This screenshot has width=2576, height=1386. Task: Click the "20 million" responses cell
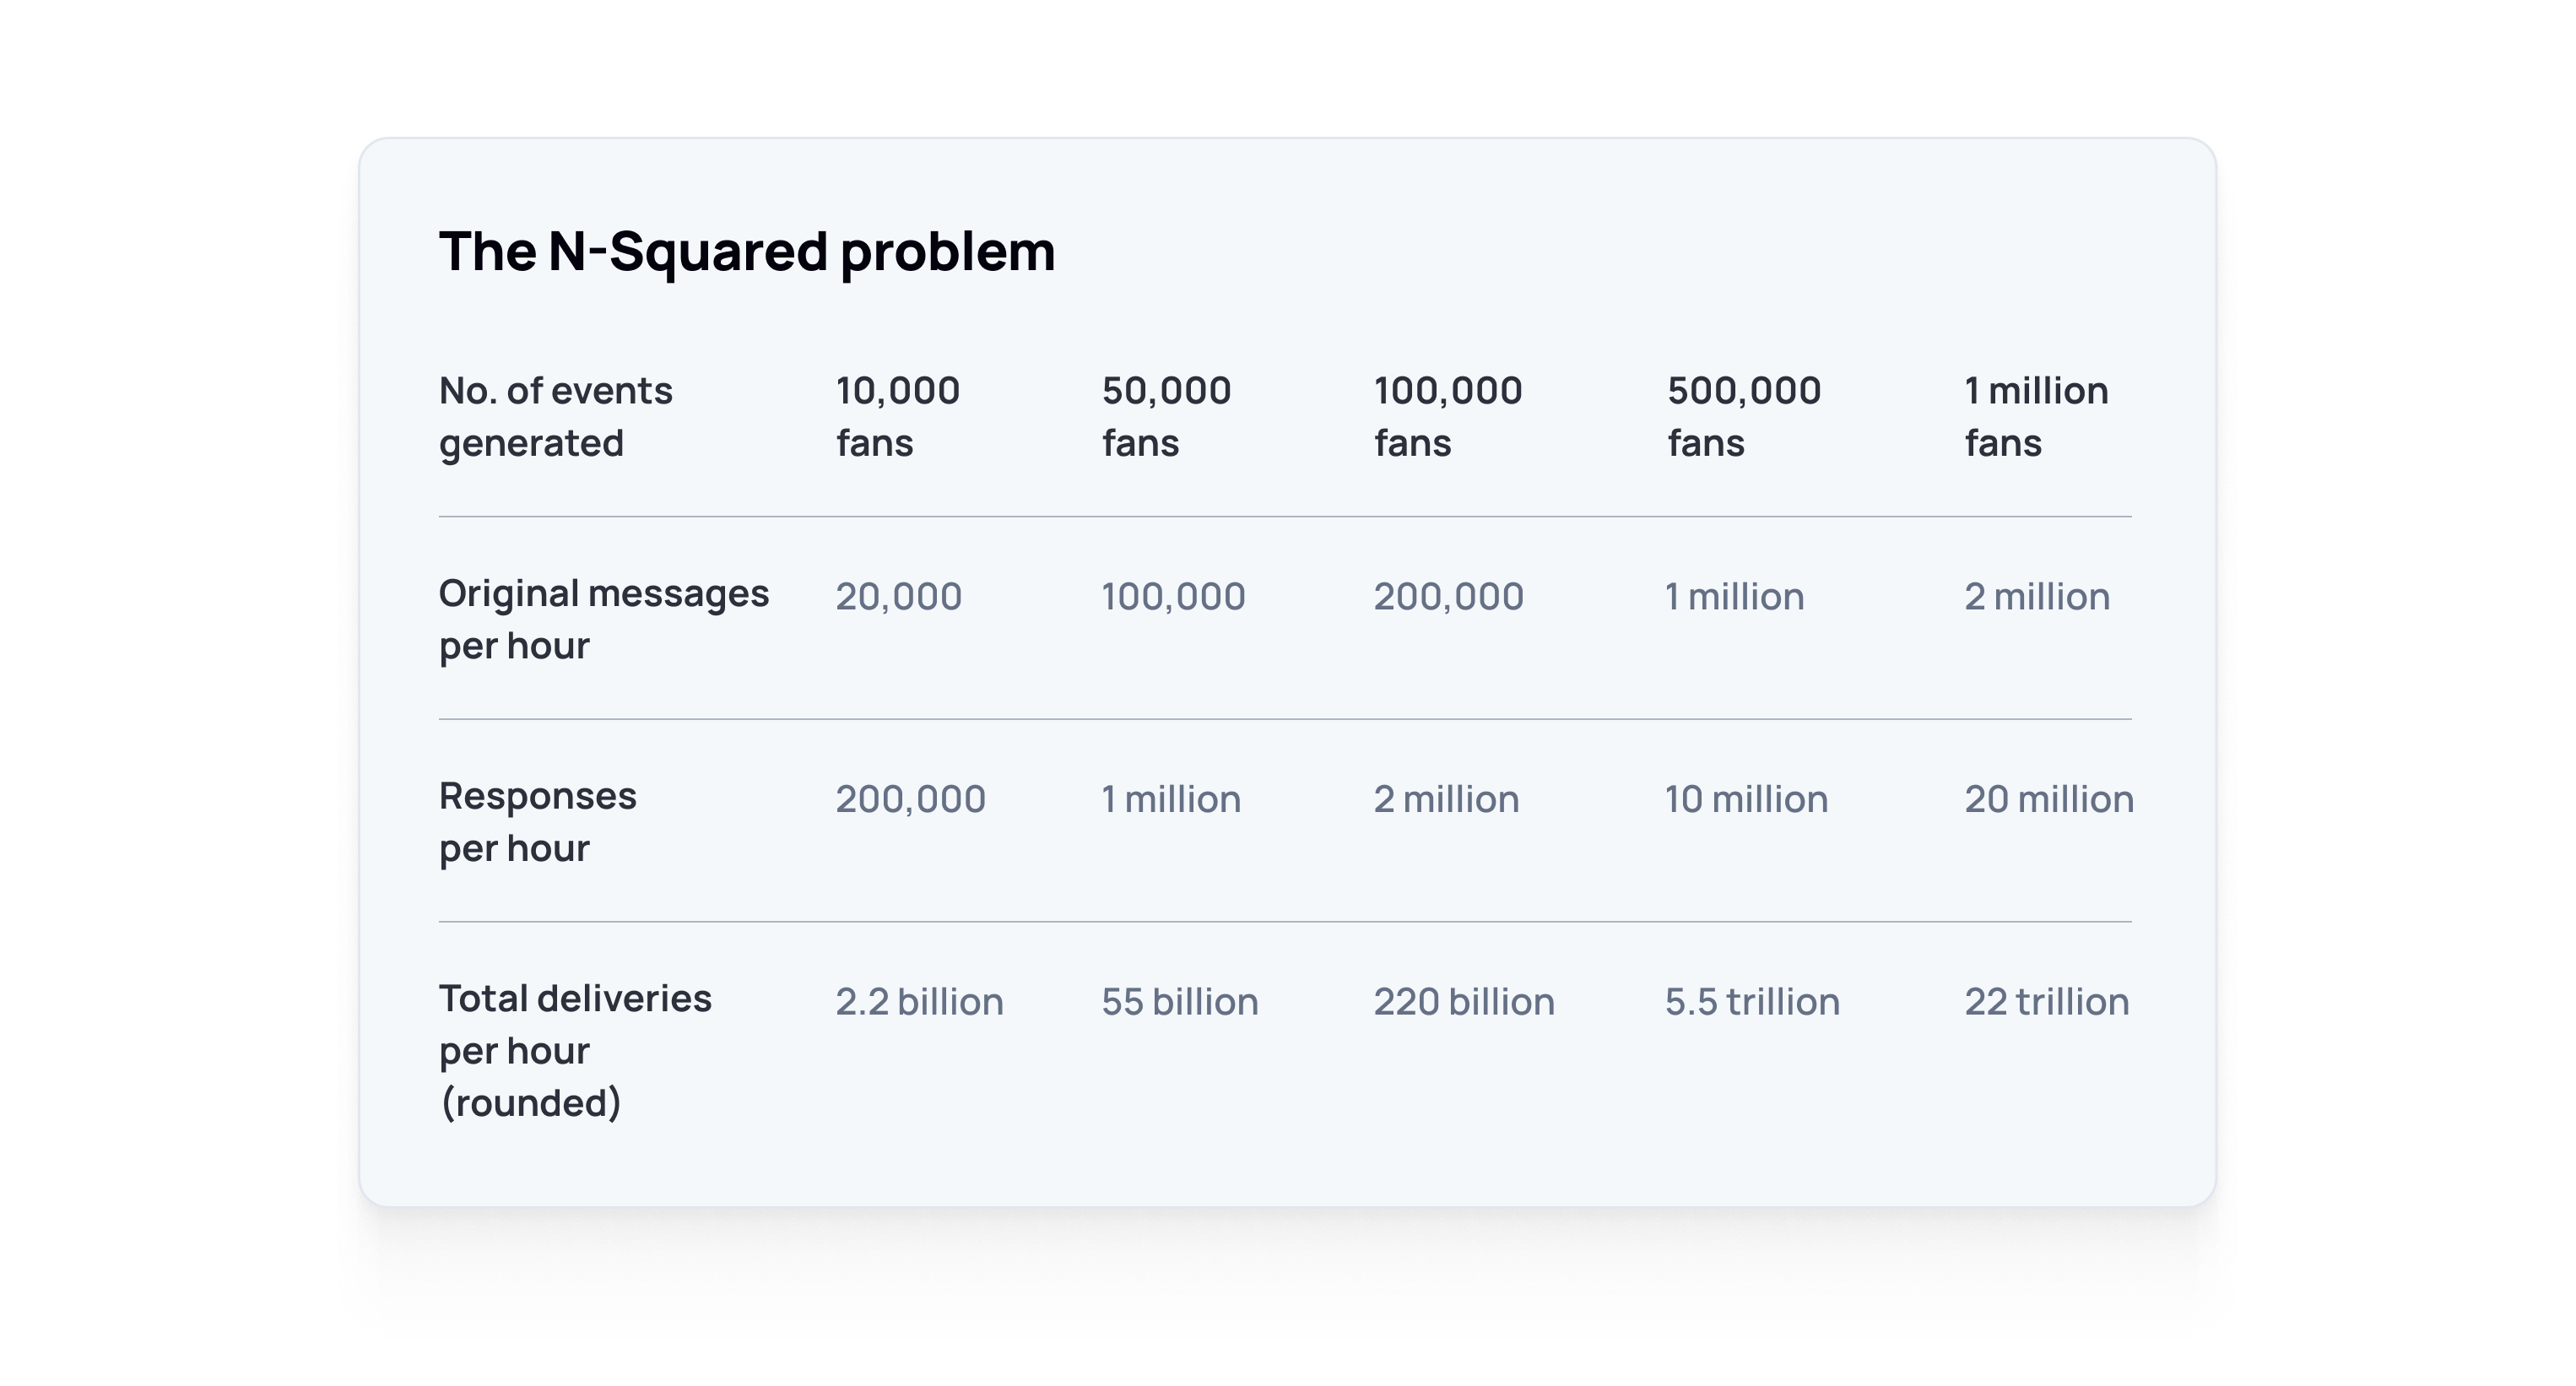coord(2048,799)
